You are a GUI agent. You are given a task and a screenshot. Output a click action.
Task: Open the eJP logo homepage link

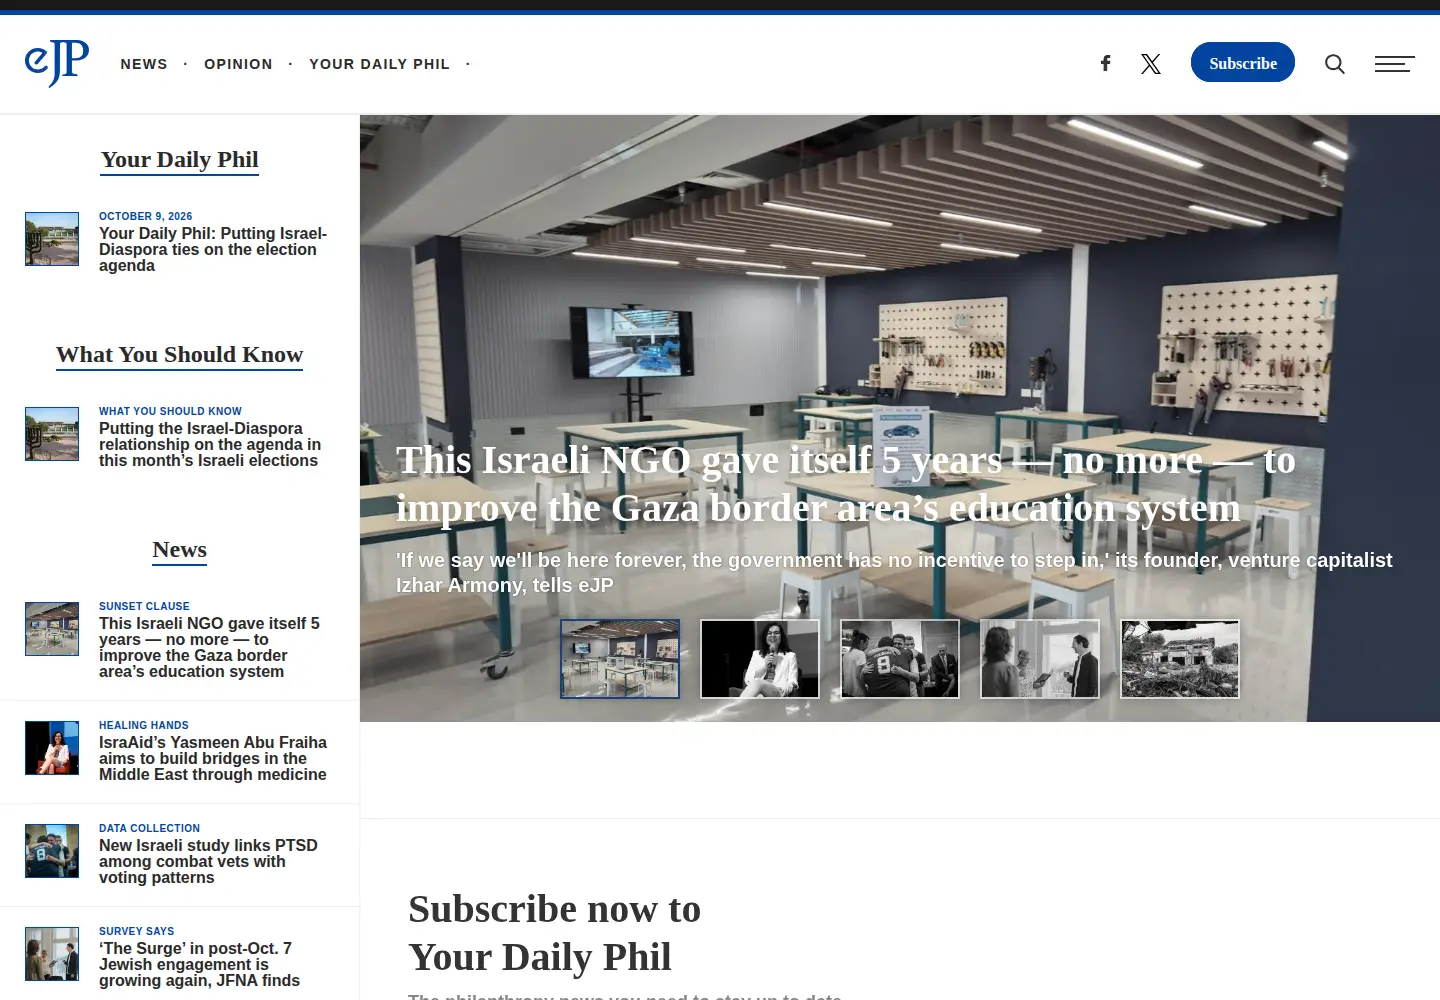[x=57, y=63]
